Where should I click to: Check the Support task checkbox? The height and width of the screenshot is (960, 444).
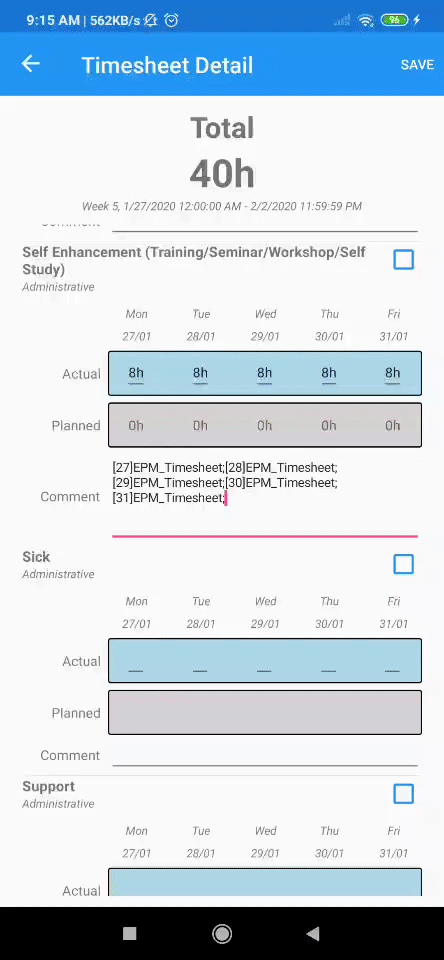click(404, 794)
